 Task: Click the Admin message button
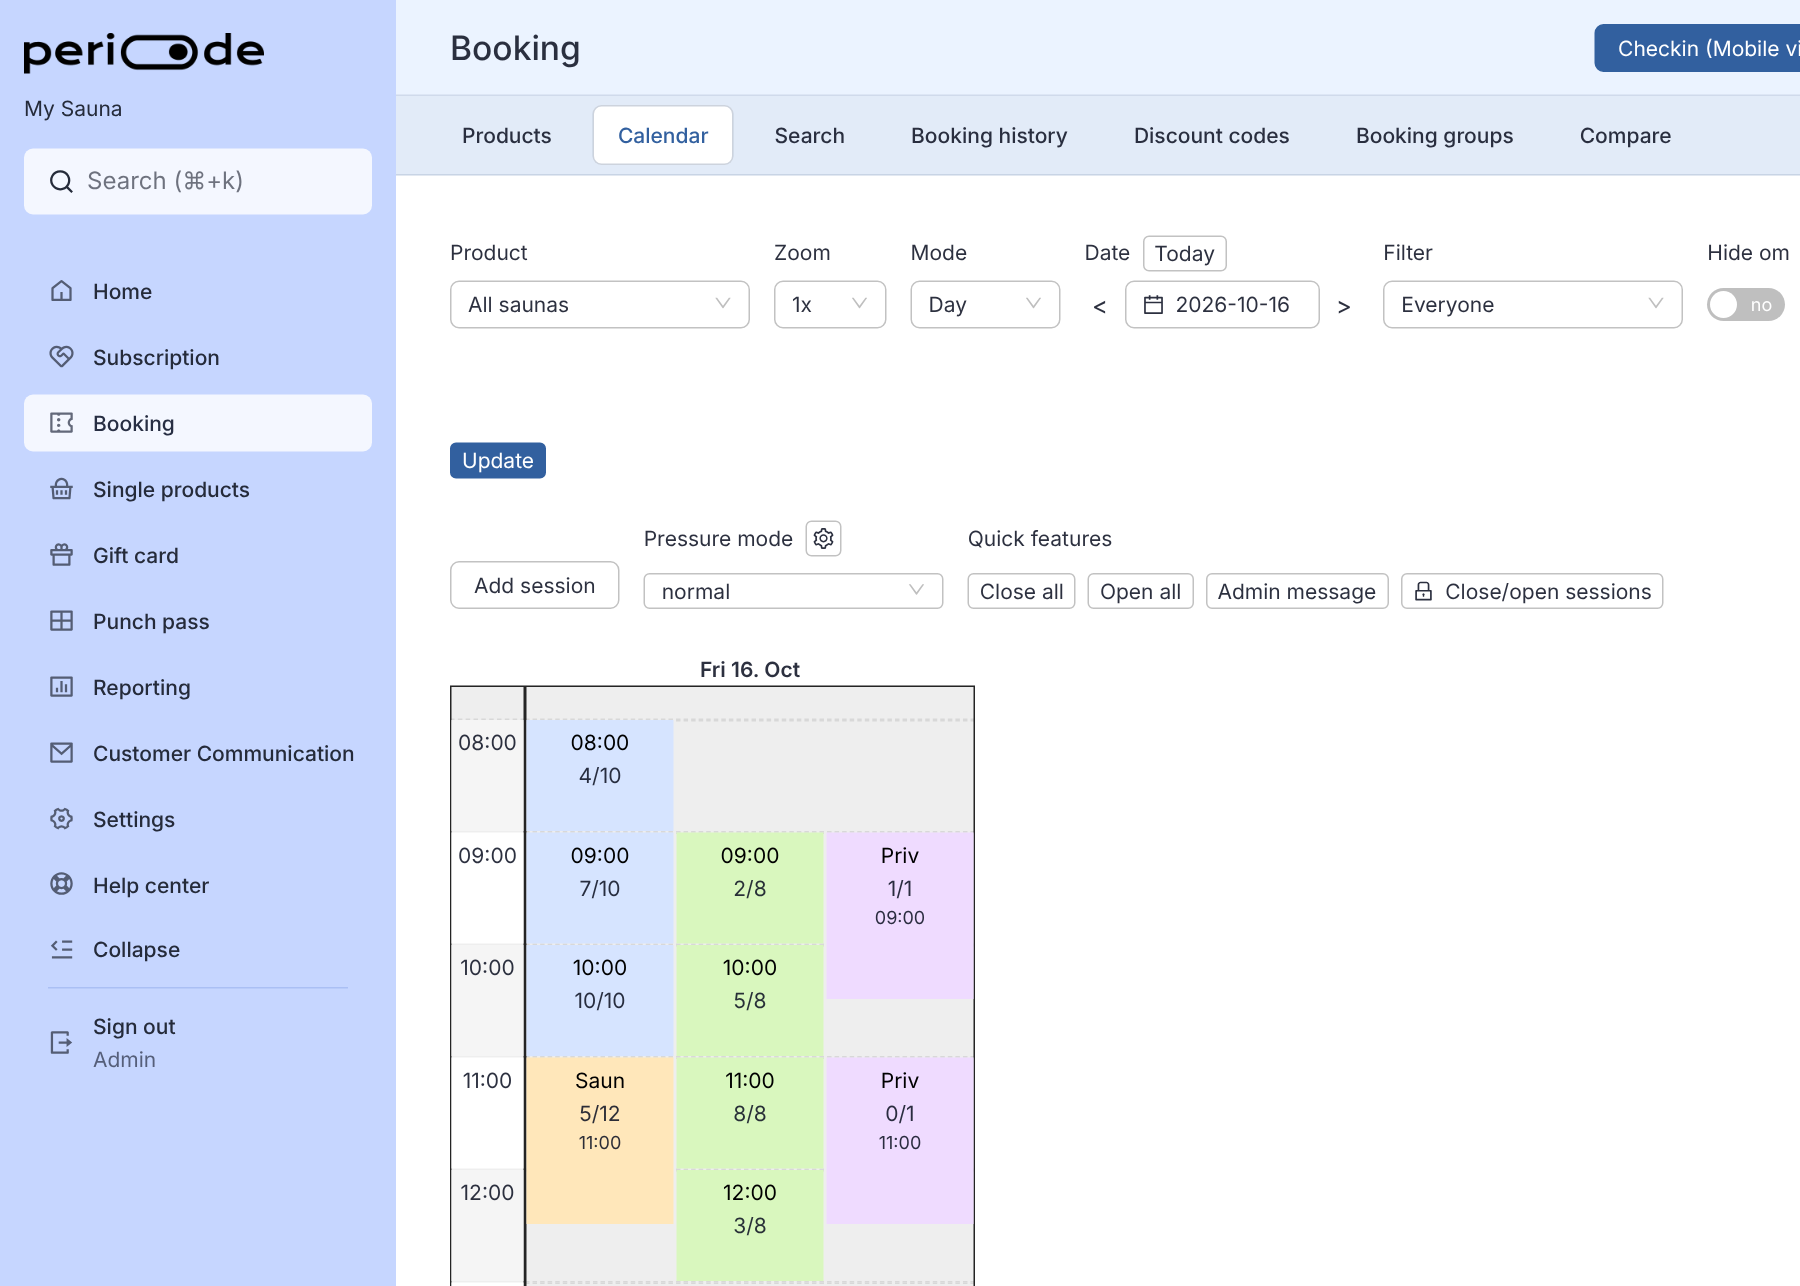1297,591
